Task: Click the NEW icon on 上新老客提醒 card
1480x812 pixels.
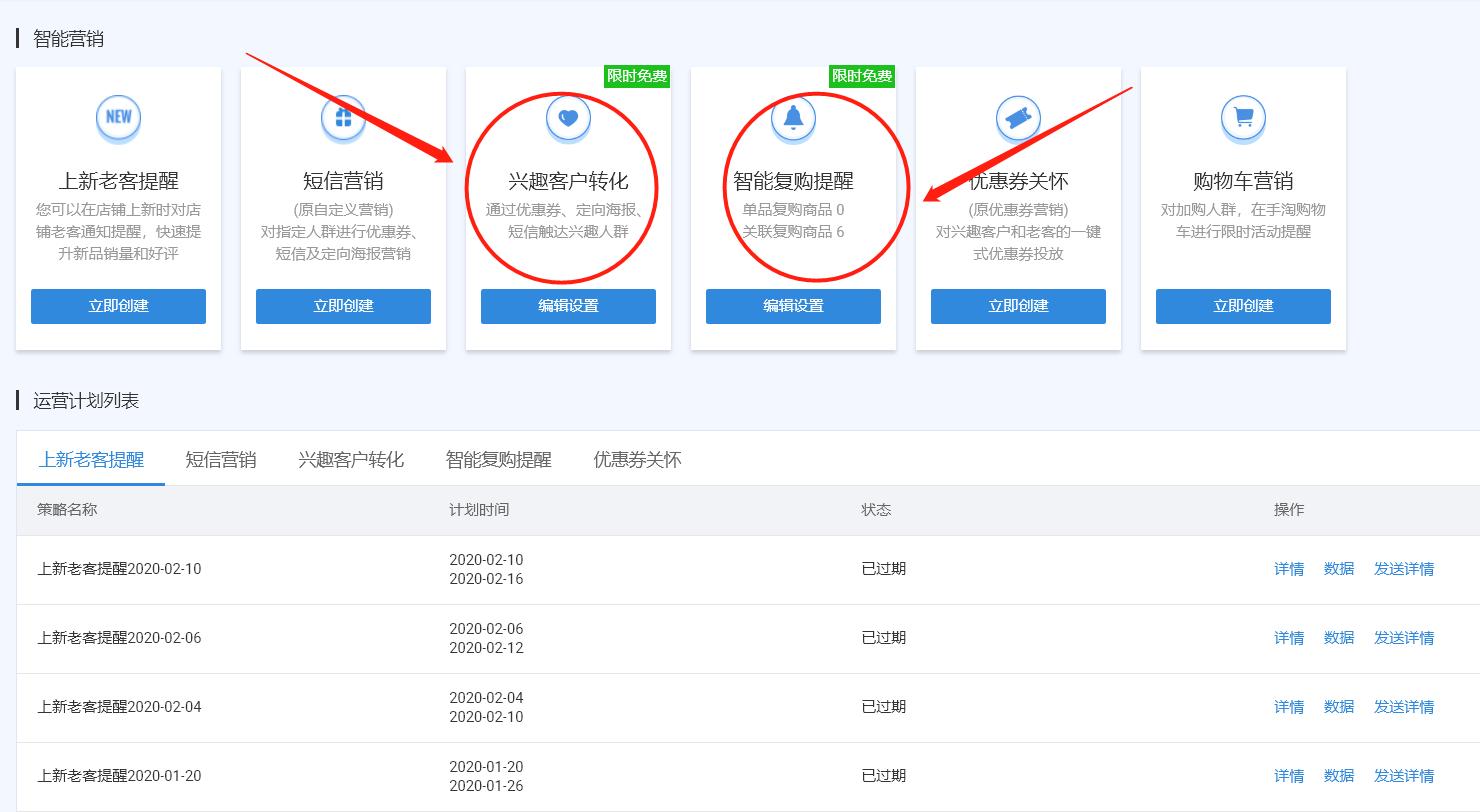Action: [118, 117]
